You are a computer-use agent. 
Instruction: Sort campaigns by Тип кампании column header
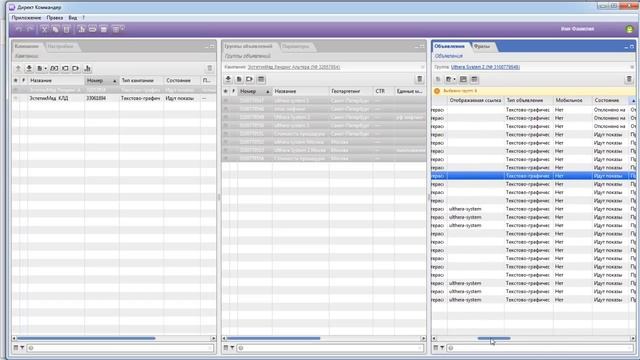(x=141, y=80)
